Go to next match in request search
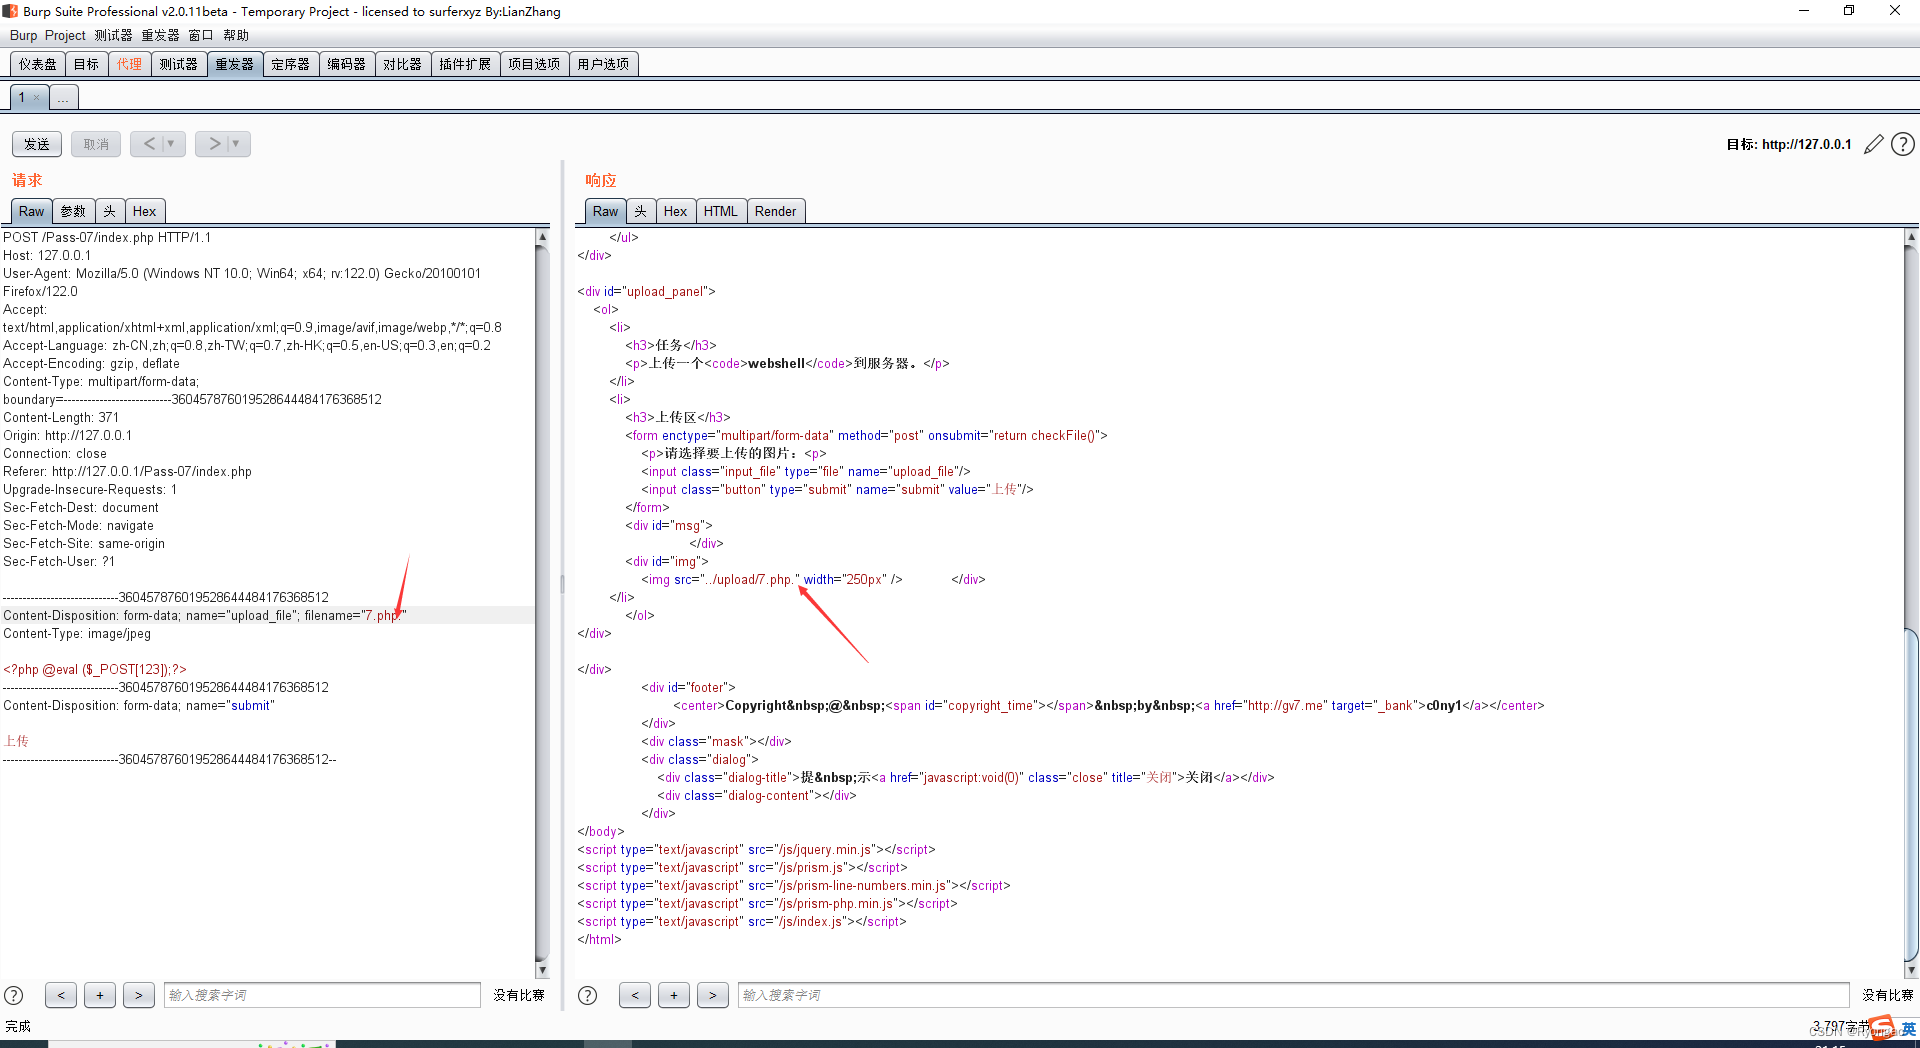 [x=139, y=995]
